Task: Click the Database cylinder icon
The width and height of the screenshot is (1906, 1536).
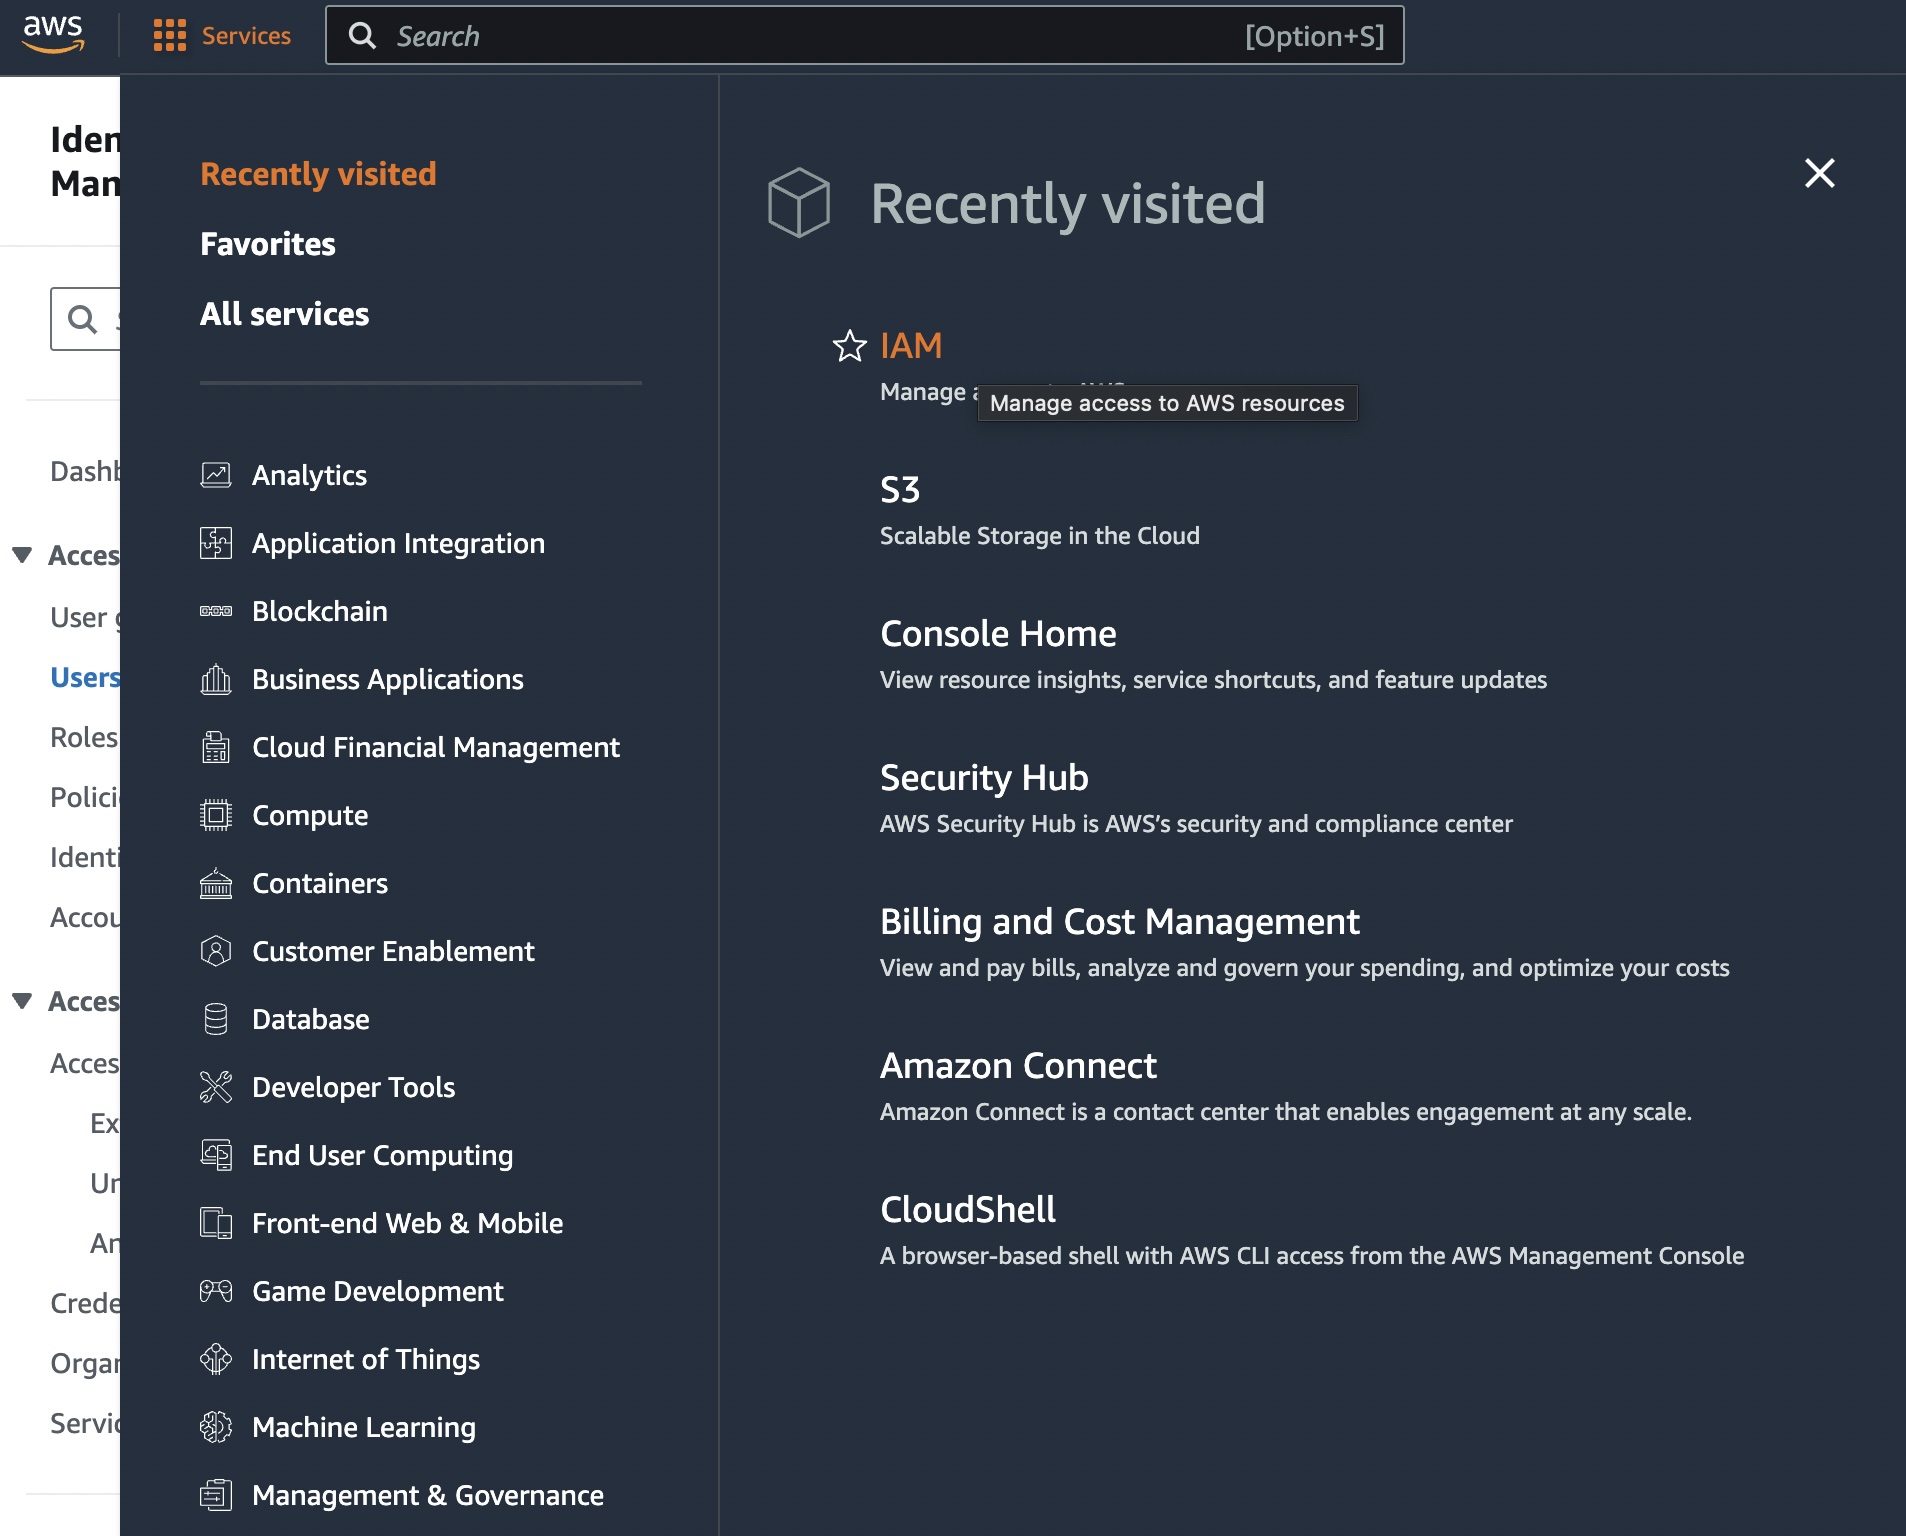Action: [216, 1019]
